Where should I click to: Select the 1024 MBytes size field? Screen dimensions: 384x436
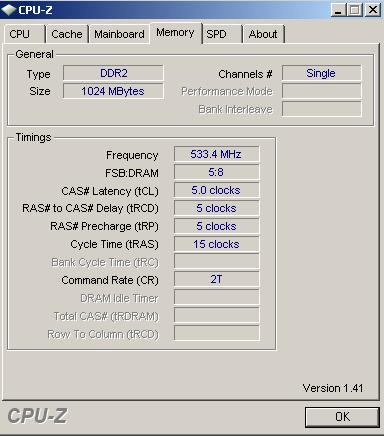pos(113,91)
